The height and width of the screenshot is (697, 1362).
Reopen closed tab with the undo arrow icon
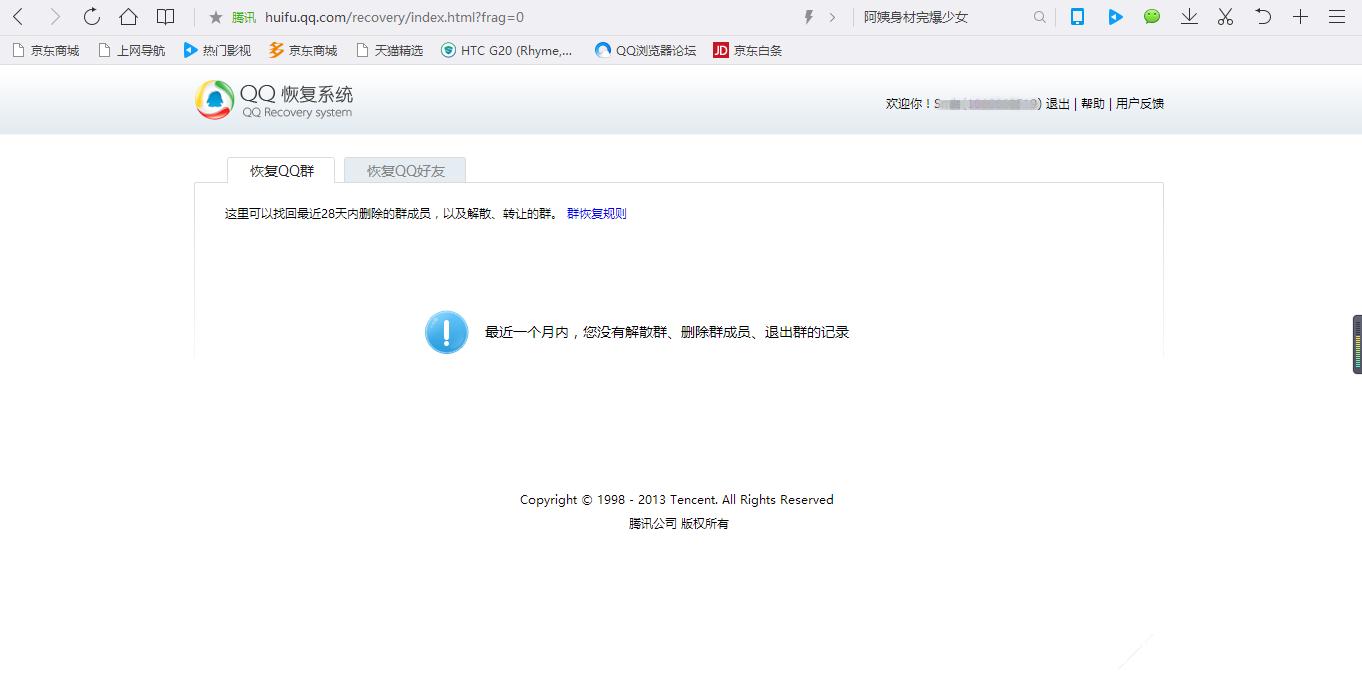tap(1262, 17)
